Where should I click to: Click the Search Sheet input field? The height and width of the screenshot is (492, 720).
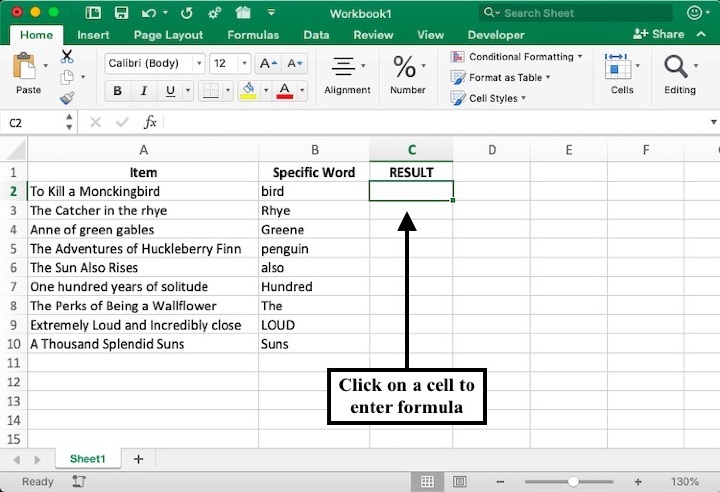pyautogui.click(x=575, y=13)
